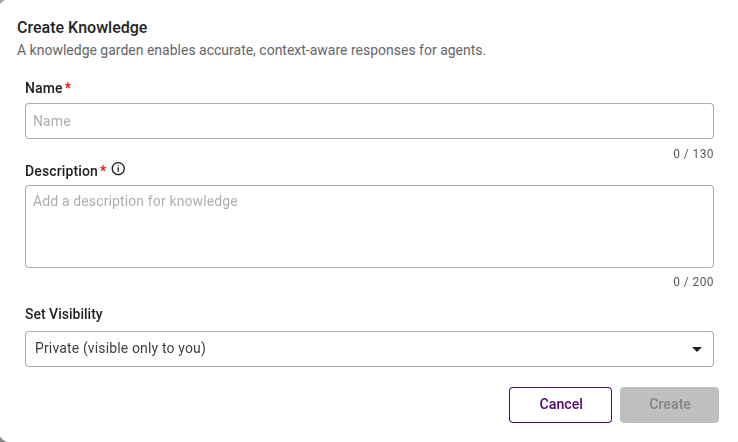Click the Create Knowledge dialog title
Image resolution: width=738 pixels, height=442 pixels.
click(82, 28)
